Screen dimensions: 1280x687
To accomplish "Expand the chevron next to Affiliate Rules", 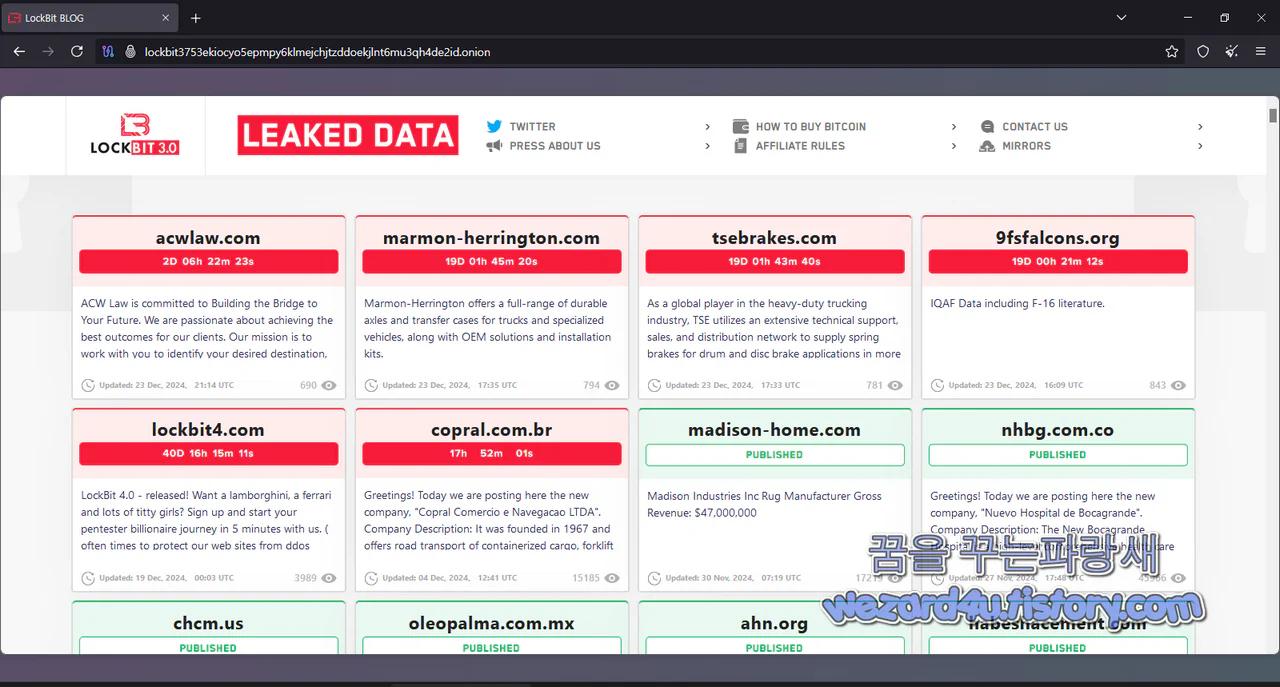I will [954, 146].
